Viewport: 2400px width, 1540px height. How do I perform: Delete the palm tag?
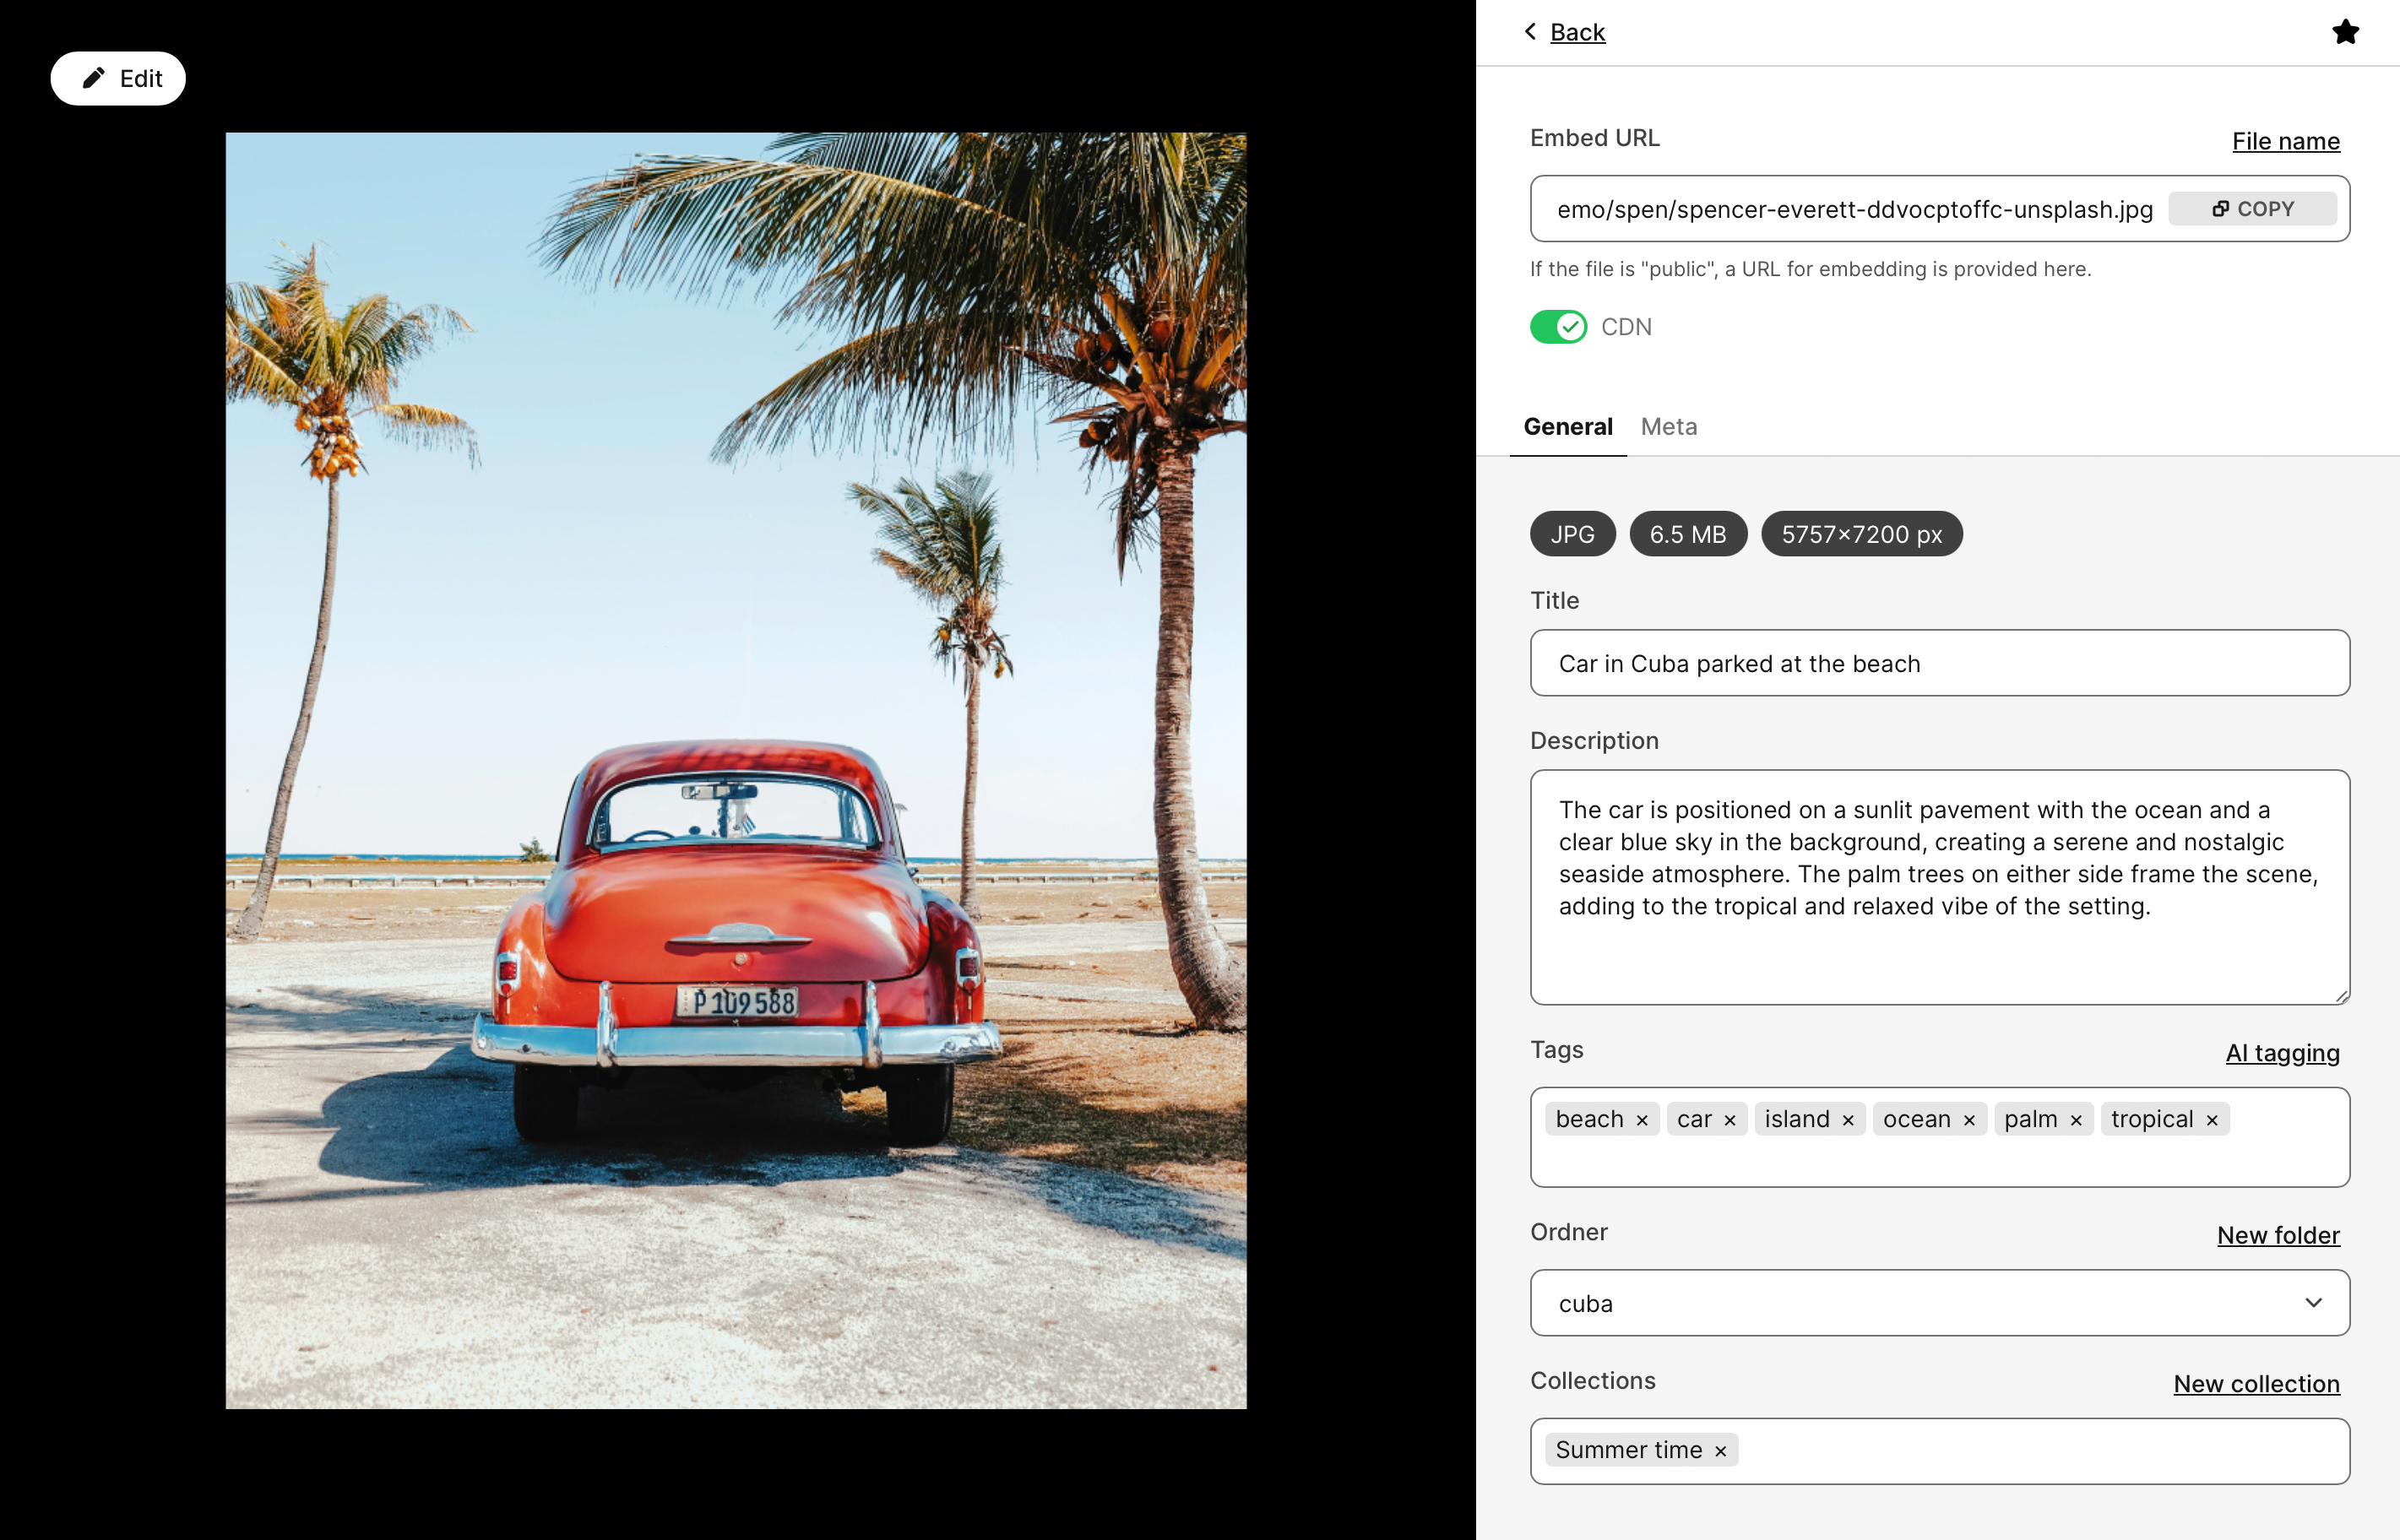click(x=2076, y=1120)
